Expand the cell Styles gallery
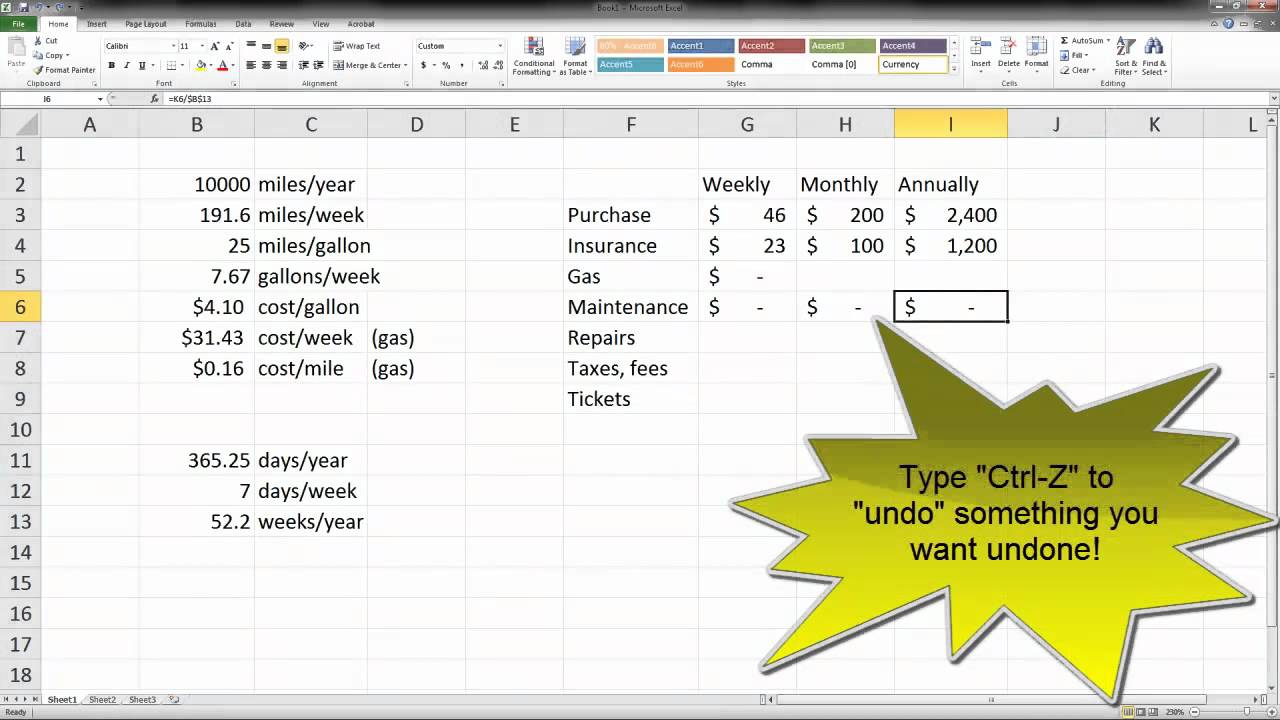This screenshot has height=720, width=1280. pyautogui.click(x=954, y=69)
